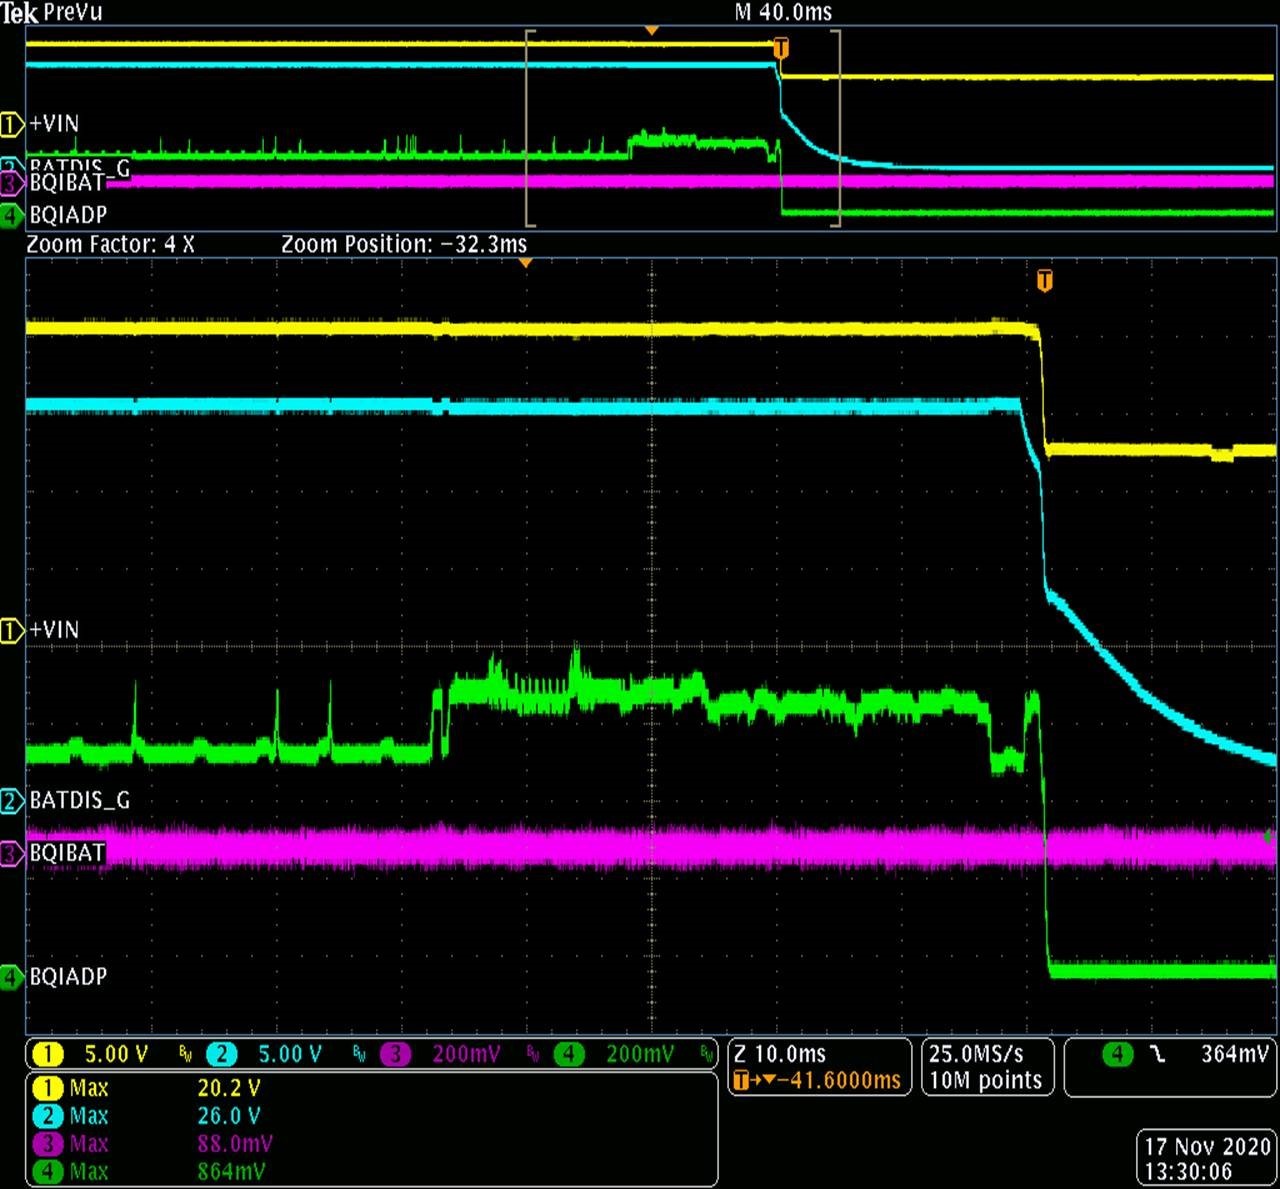Click the 864mV max measurement value
Screen dimensions: 1280x1189
[x=231, y=1171]
